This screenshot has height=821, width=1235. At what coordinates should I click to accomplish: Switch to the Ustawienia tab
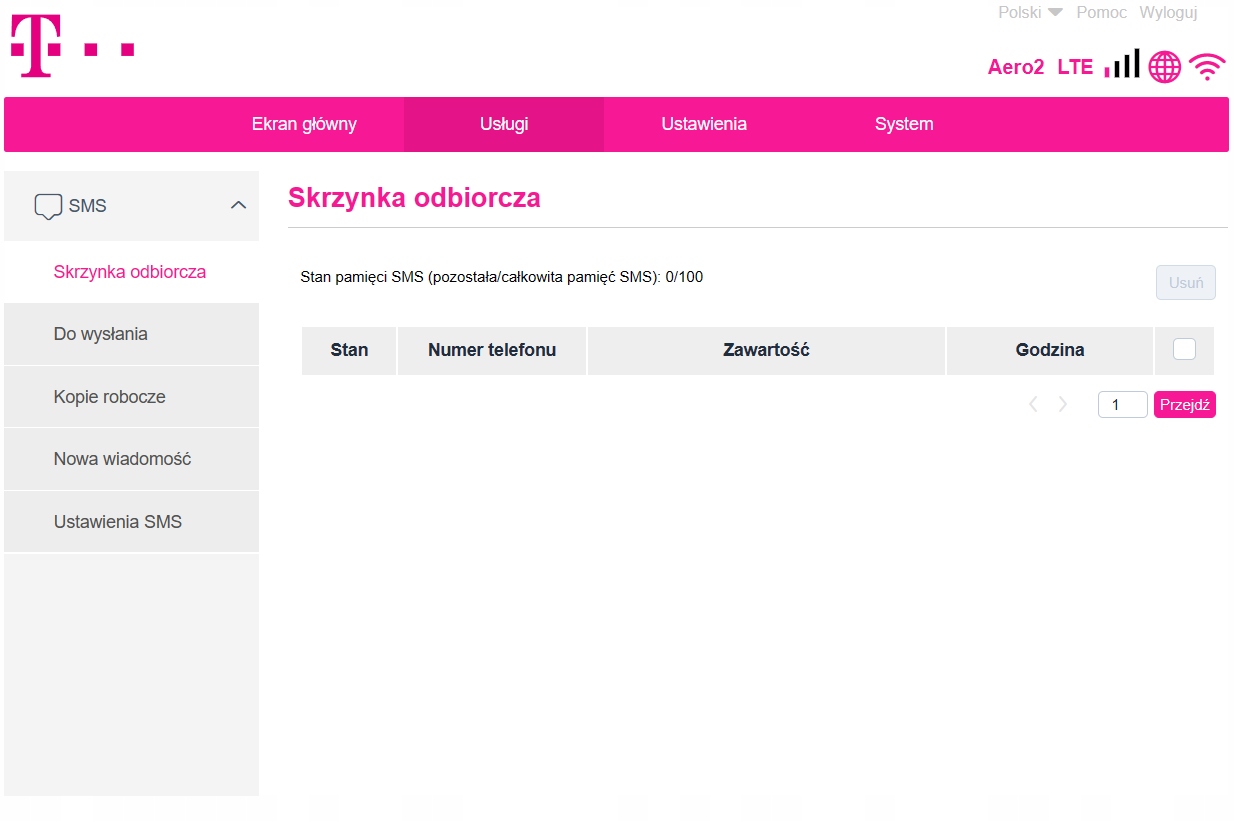(x=704, y=124)
